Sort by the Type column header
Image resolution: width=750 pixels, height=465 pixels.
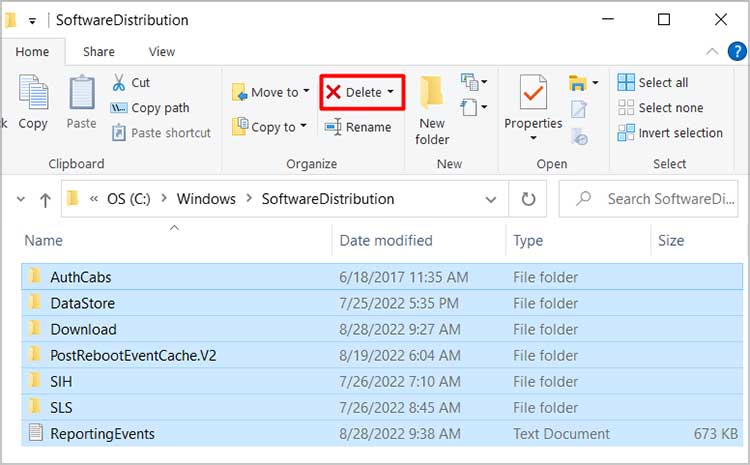click(x=579, y=240)
